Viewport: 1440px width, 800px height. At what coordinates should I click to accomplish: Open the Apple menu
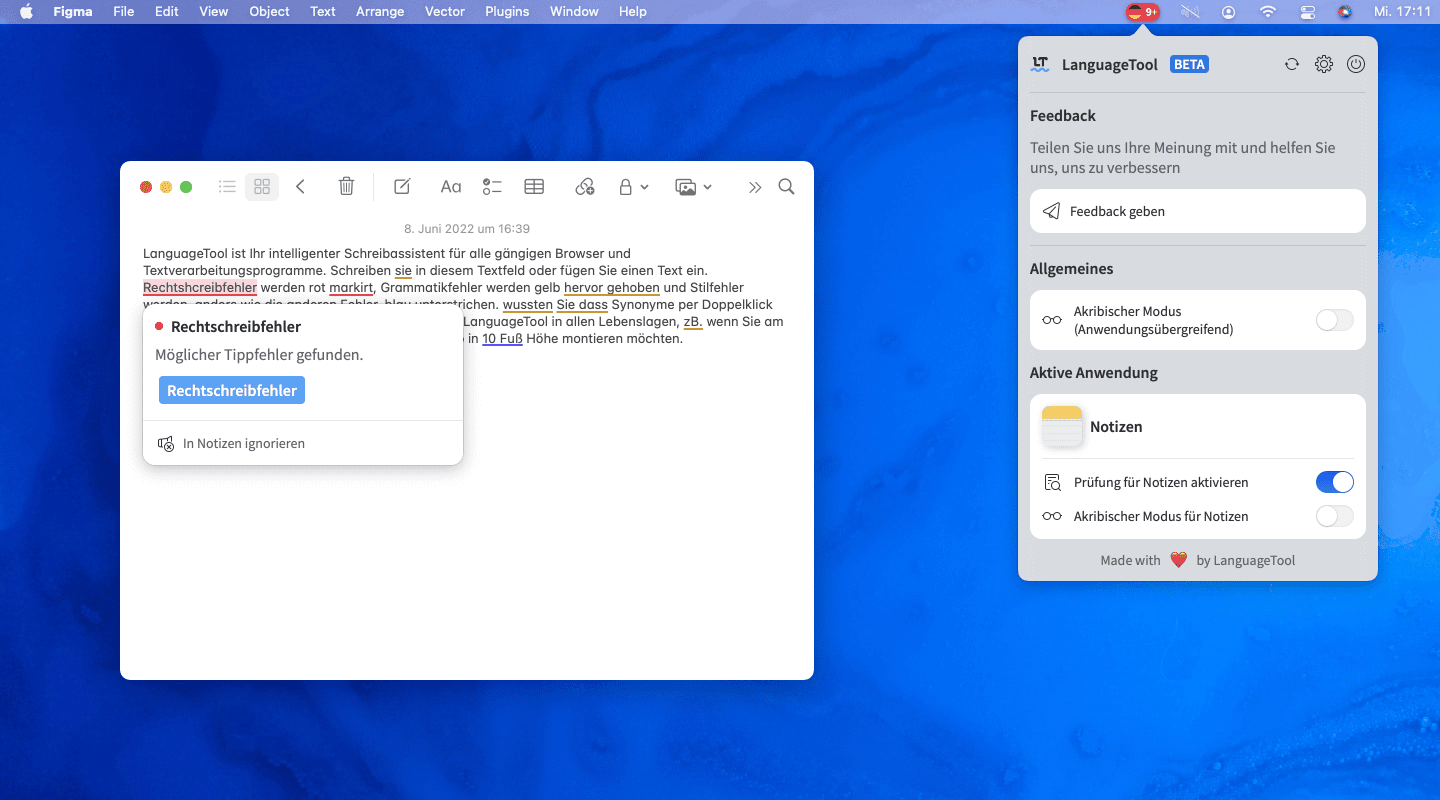pyautogui.click(x=26, y=12)
